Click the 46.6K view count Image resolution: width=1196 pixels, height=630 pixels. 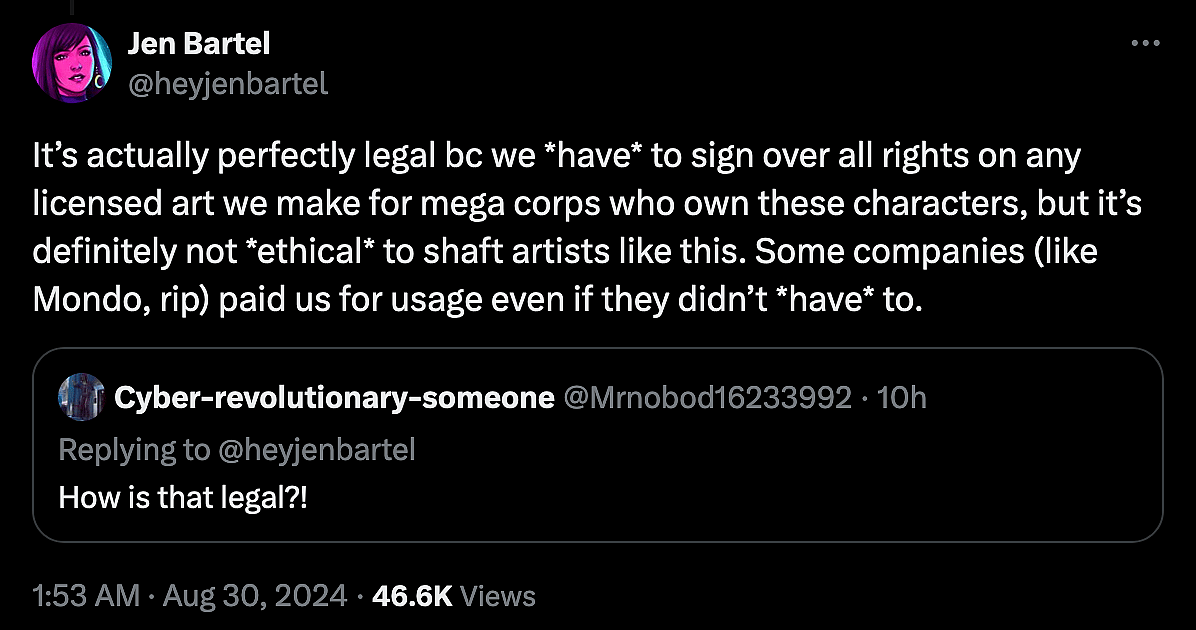[412, 596]
